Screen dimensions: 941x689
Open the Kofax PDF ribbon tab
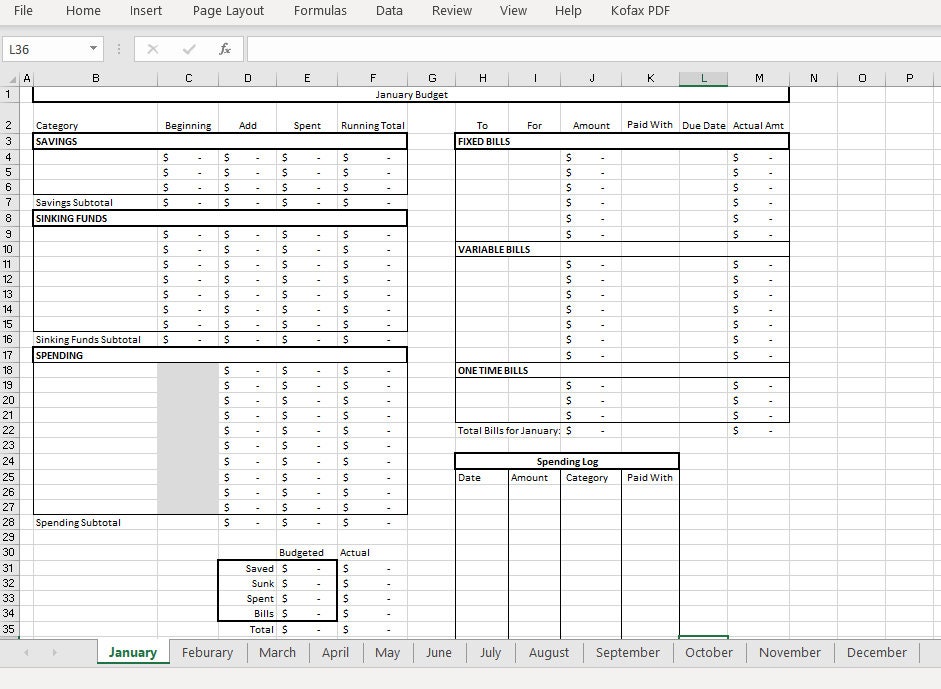pos(640,11)
